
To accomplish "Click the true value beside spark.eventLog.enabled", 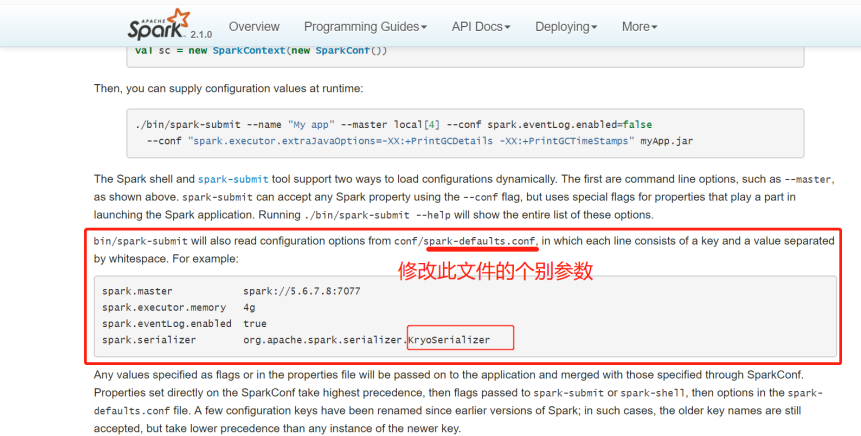I will 255,323.
